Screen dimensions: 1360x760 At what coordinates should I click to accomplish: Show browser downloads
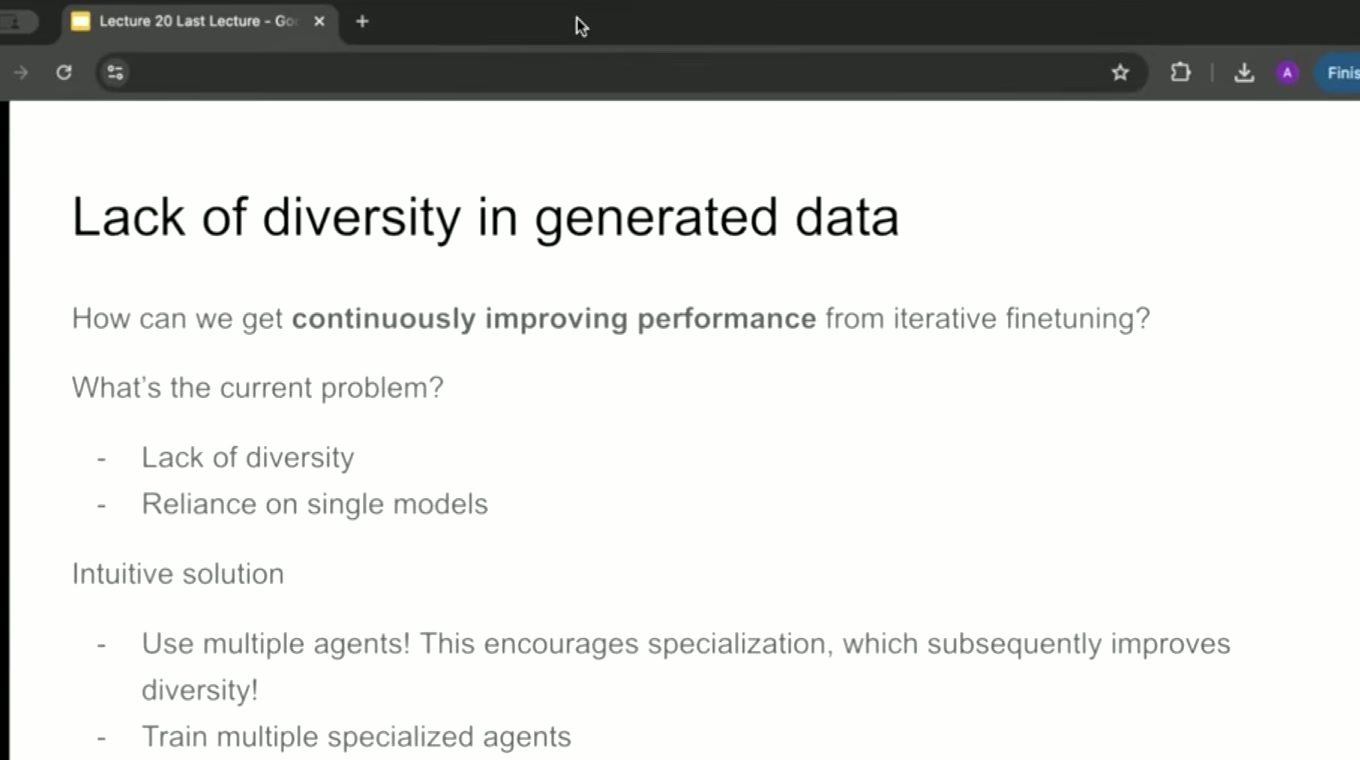point(1244,72)
